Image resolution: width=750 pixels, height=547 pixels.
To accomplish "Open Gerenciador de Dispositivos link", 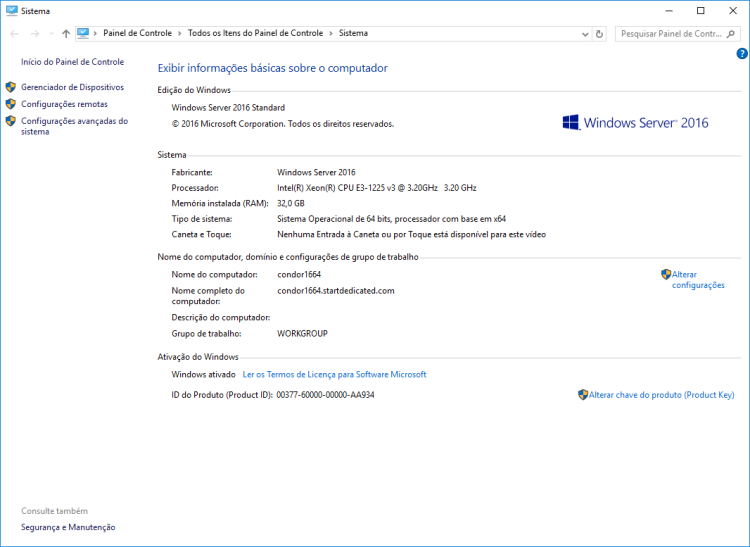I will point(72,87).
